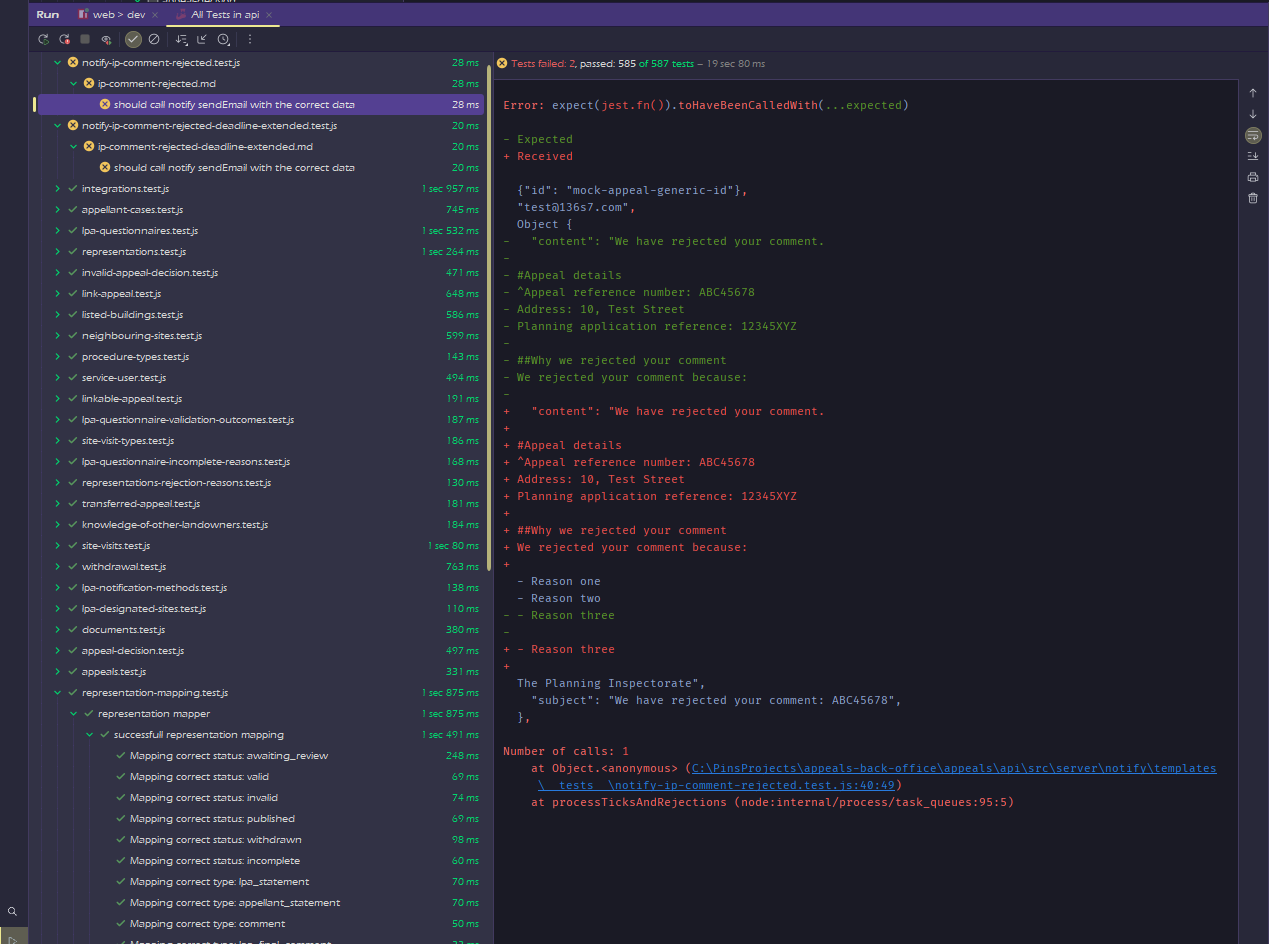1269x944 pixels.
Task: Collapse the representation mapper node
Action: tap(74, 714)
